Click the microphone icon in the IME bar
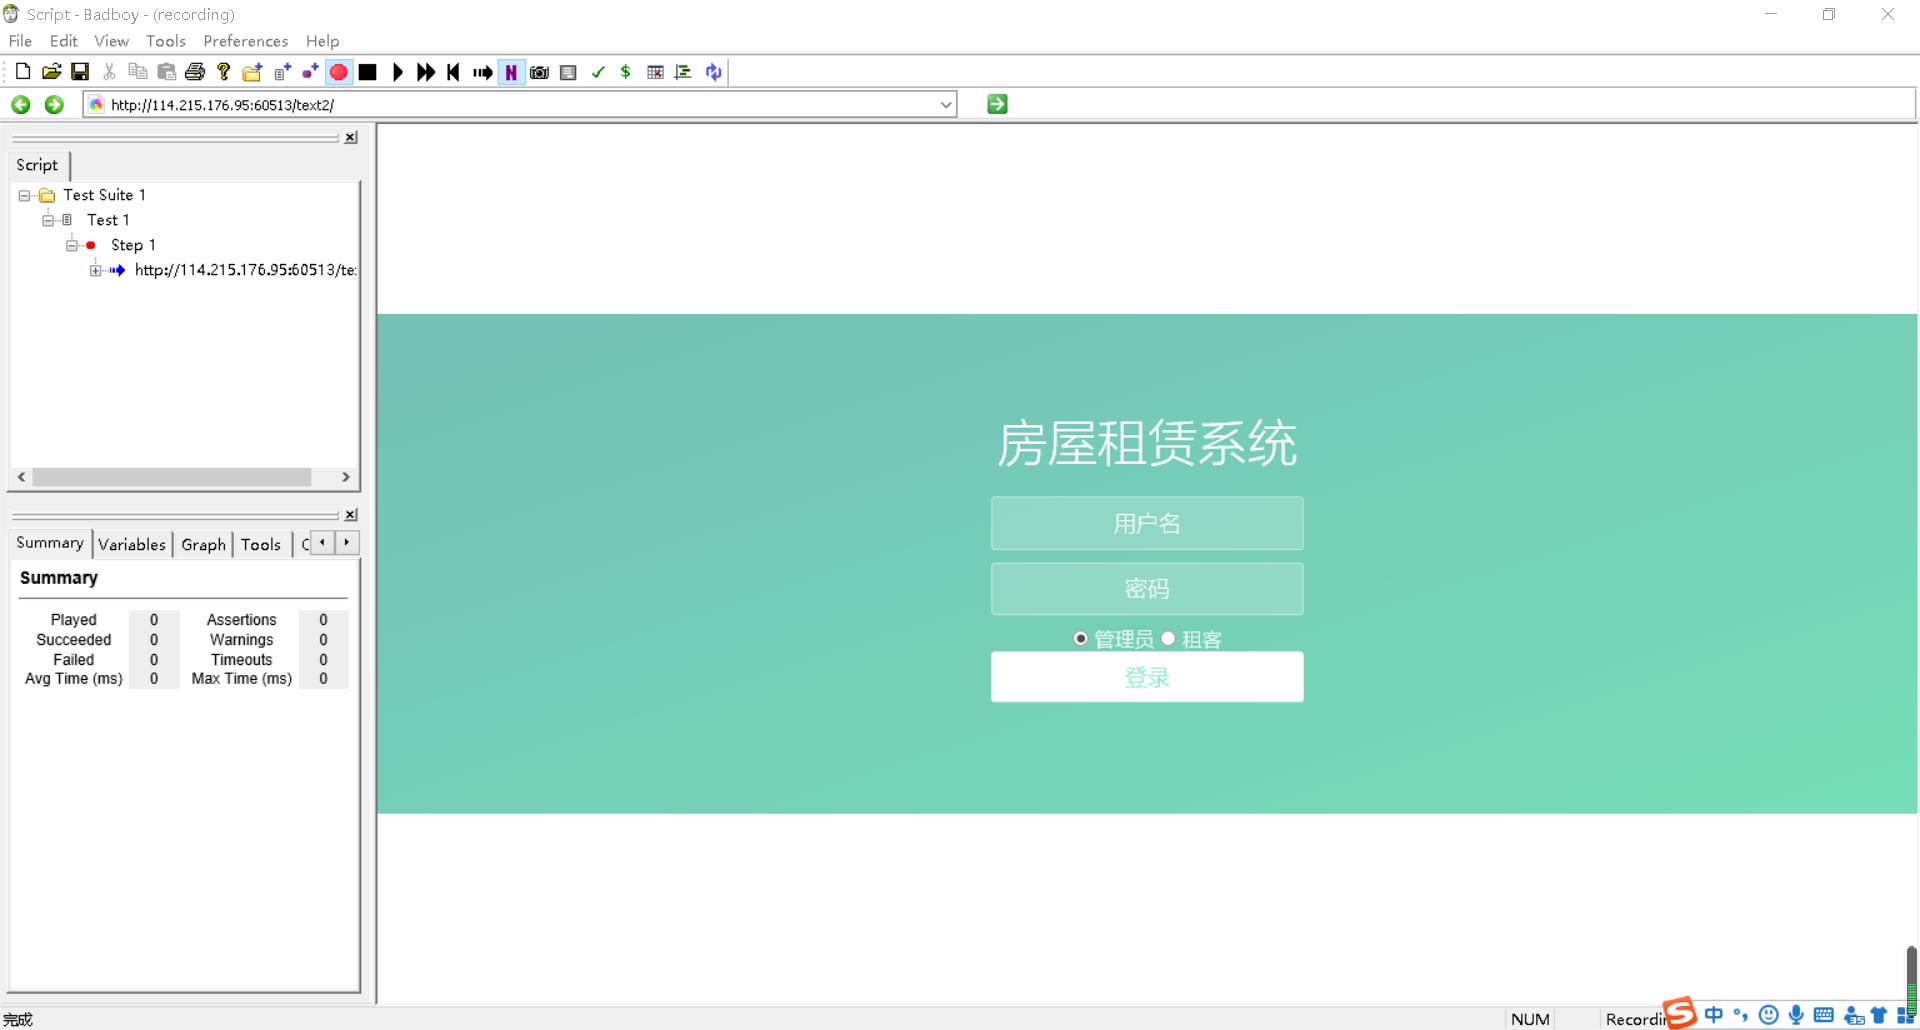Screen dimensions: 1920x1030 [x=1797, y=1015]
